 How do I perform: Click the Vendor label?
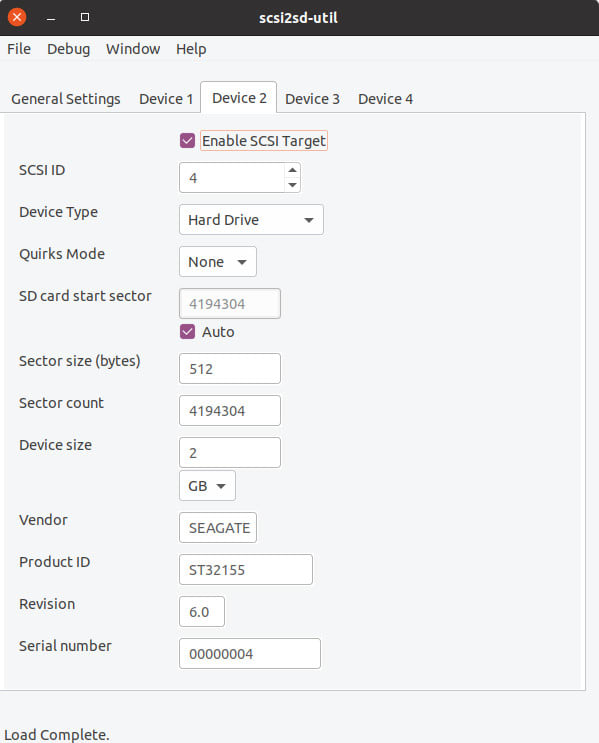(43, 520)
